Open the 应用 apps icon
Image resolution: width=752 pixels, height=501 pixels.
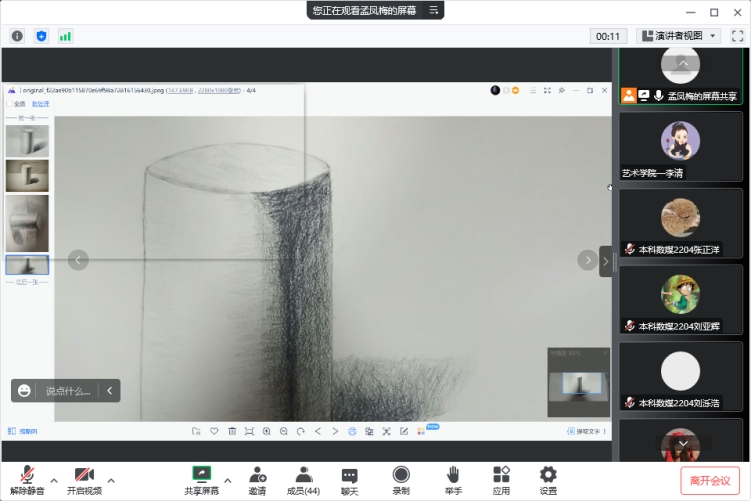point(501,479)
